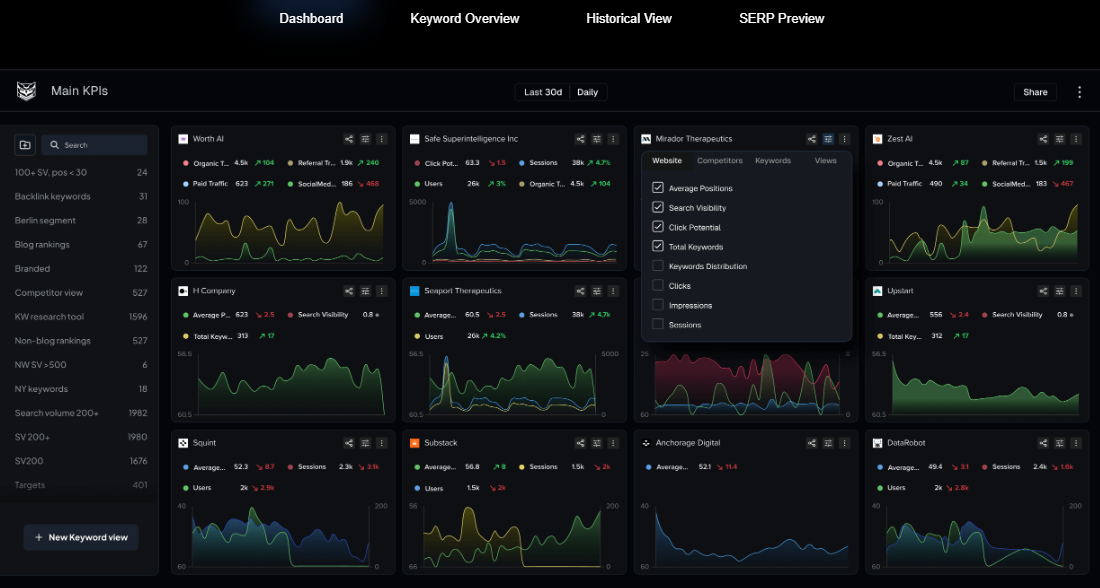
Task: Click share icon on Worth AI card
Action: pyautogui.click(x=349, y=139)
